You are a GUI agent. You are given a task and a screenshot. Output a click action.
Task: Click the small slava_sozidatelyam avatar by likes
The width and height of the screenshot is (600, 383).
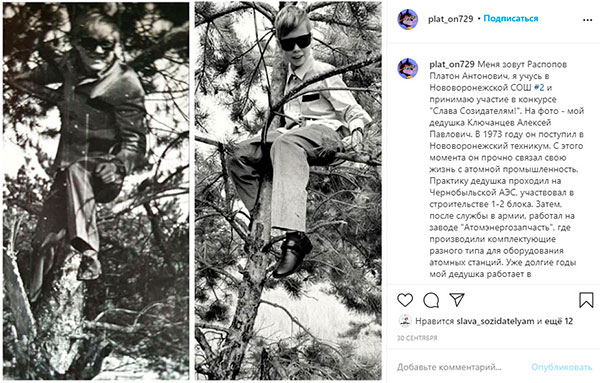(x=405, y=321)
